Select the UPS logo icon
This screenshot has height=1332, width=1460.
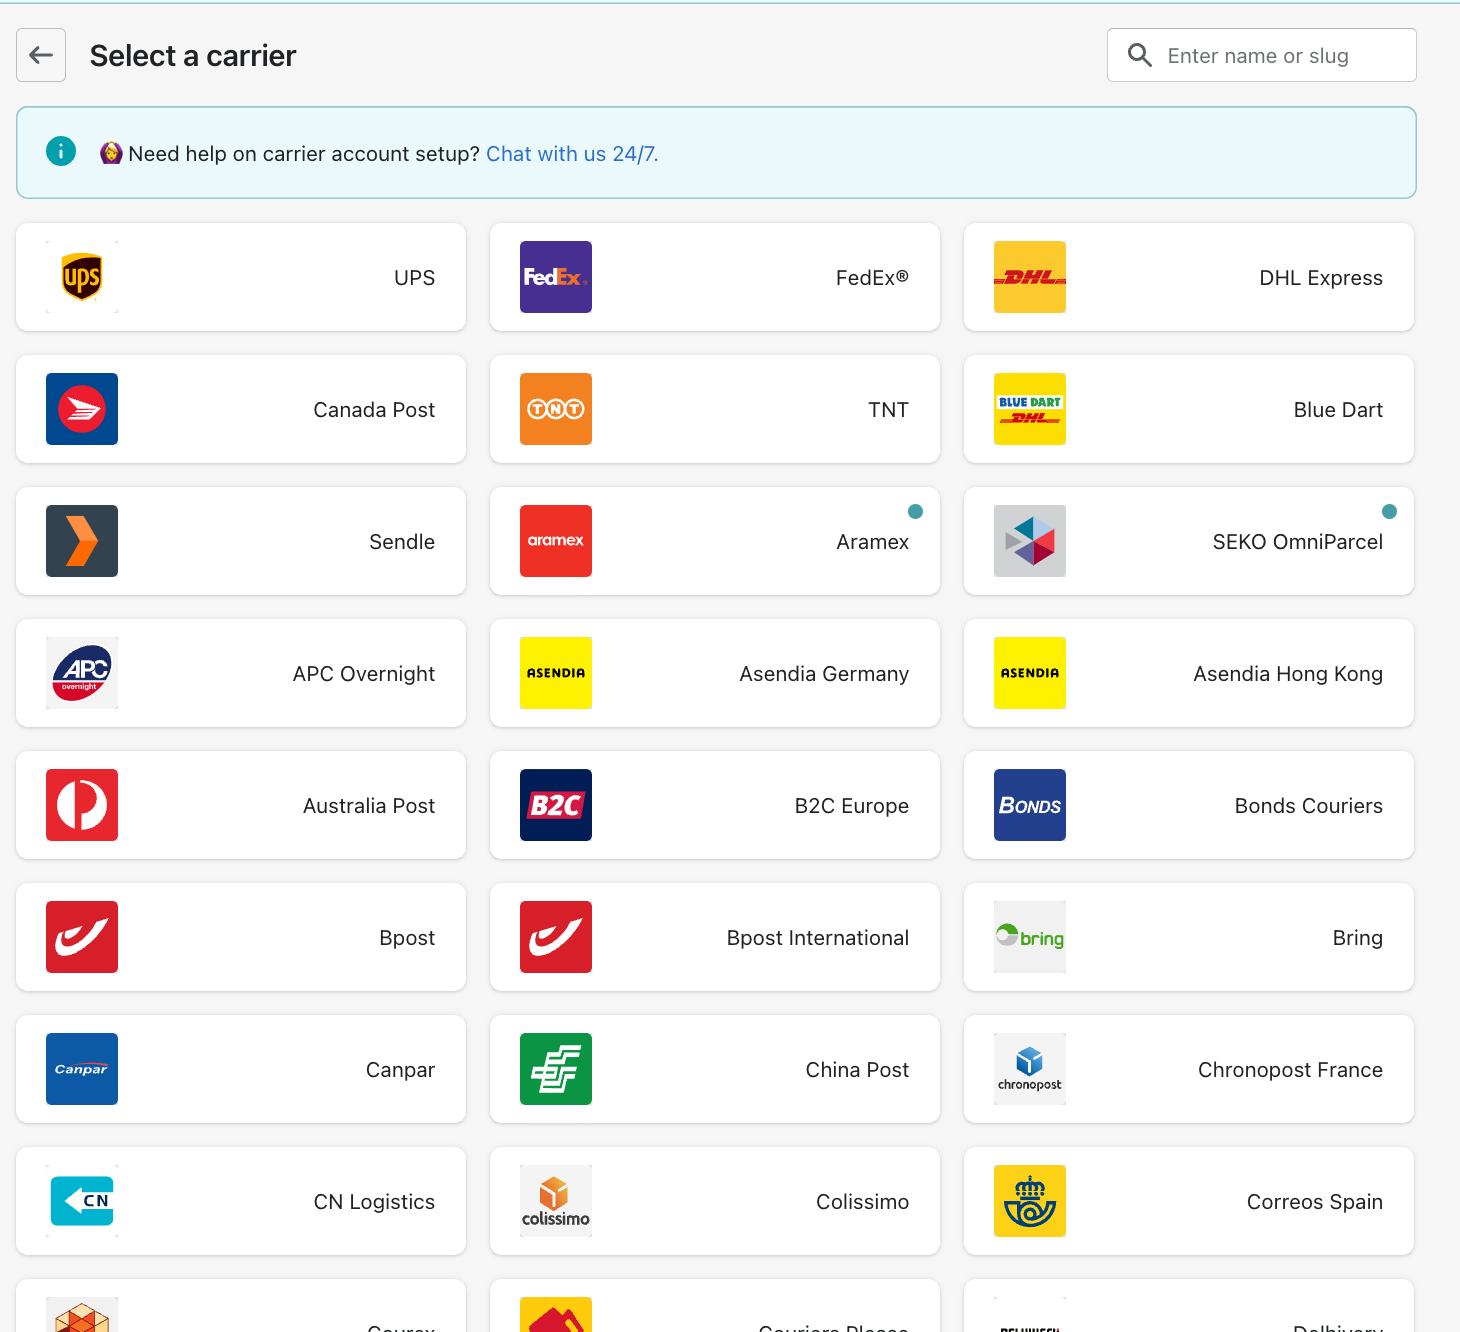[x=82, y=277]
